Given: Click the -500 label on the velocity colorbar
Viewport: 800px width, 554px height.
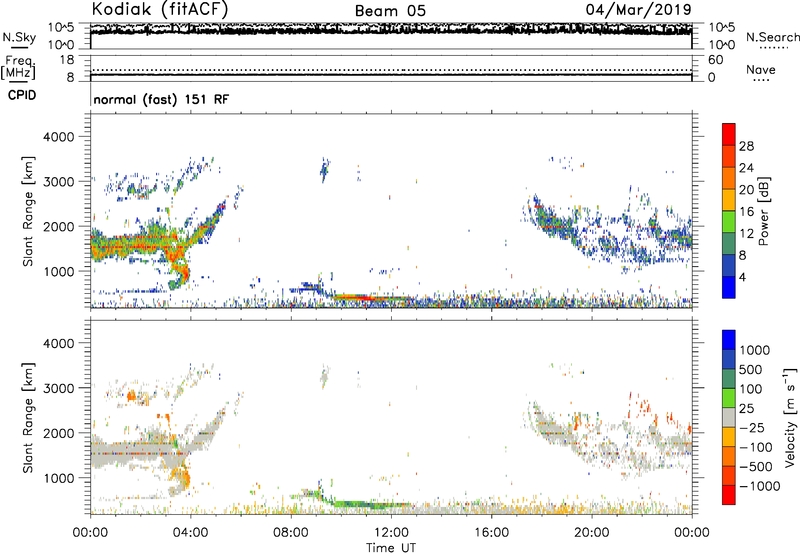Looking at the screenshot, I should [x=756, y=466].
